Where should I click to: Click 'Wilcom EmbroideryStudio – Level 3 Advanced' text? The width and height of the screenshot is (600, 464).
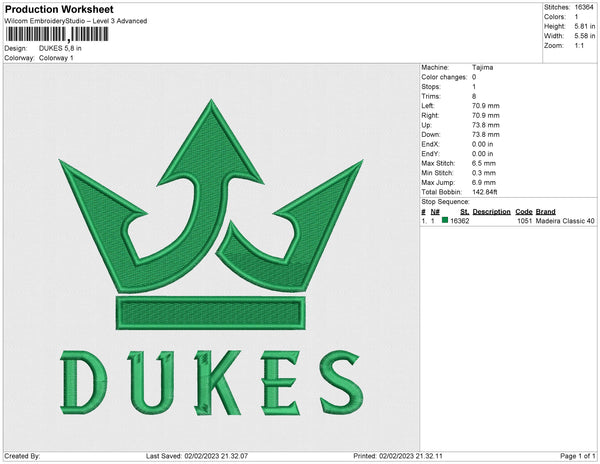point(76,21)
